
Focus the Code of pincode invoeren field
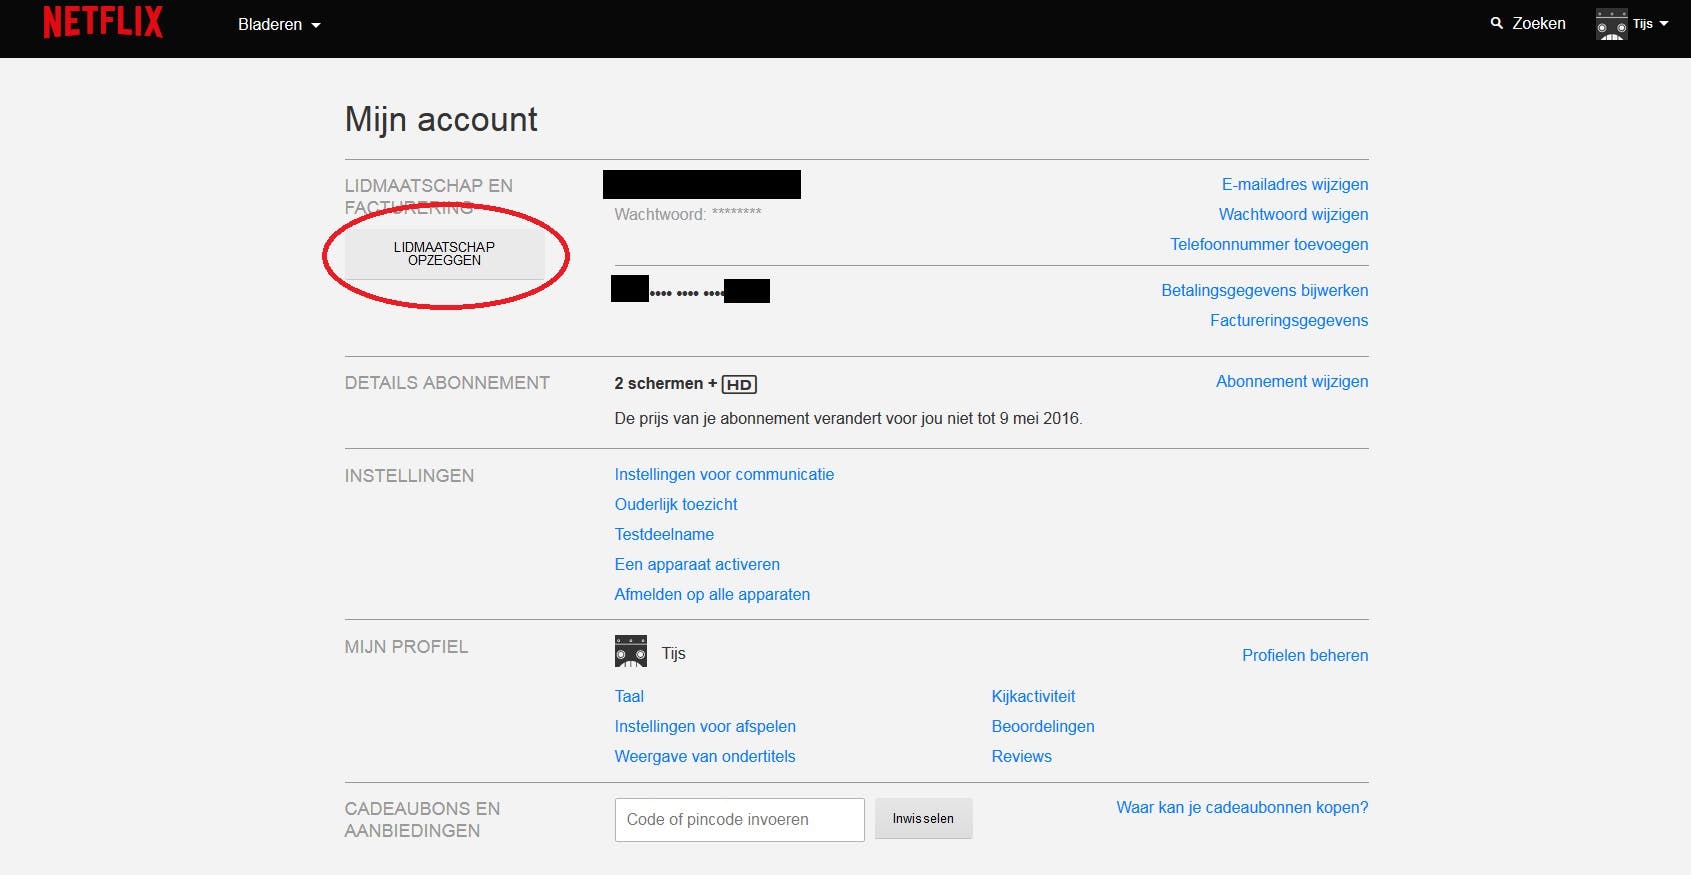click(739, 820)
